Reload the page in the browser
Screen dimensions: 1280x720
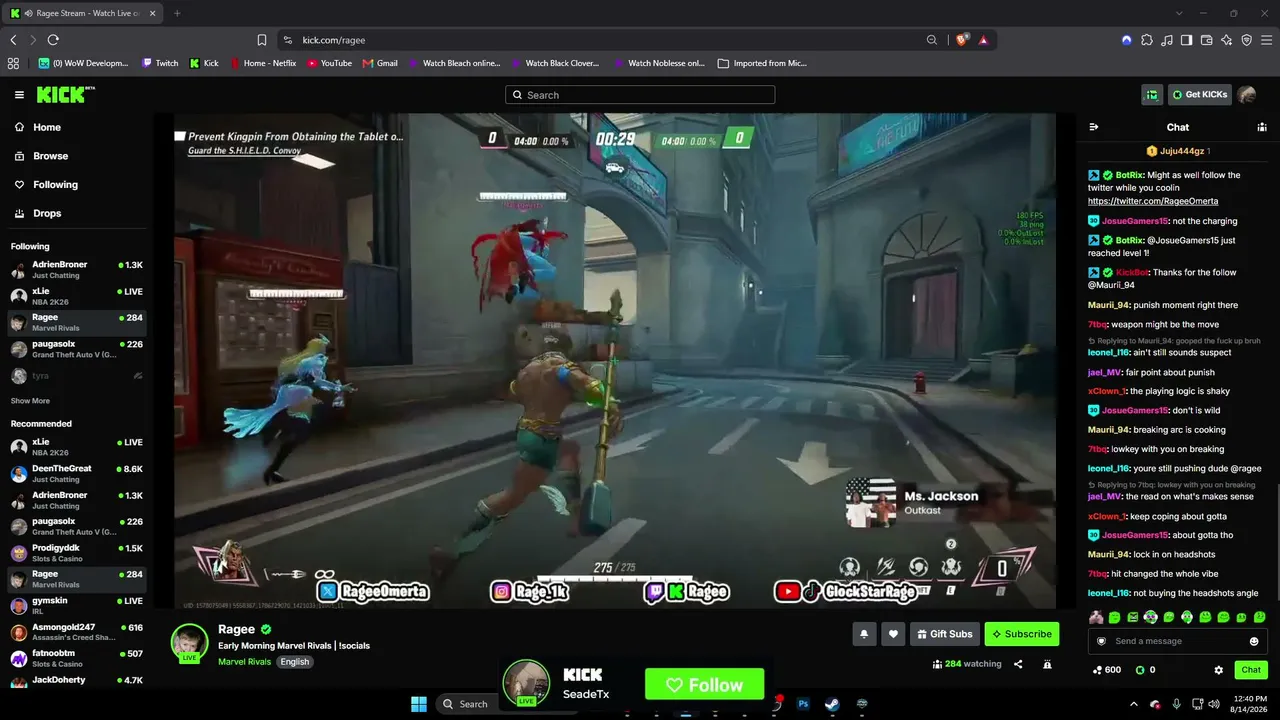click(x=53, y=40)
